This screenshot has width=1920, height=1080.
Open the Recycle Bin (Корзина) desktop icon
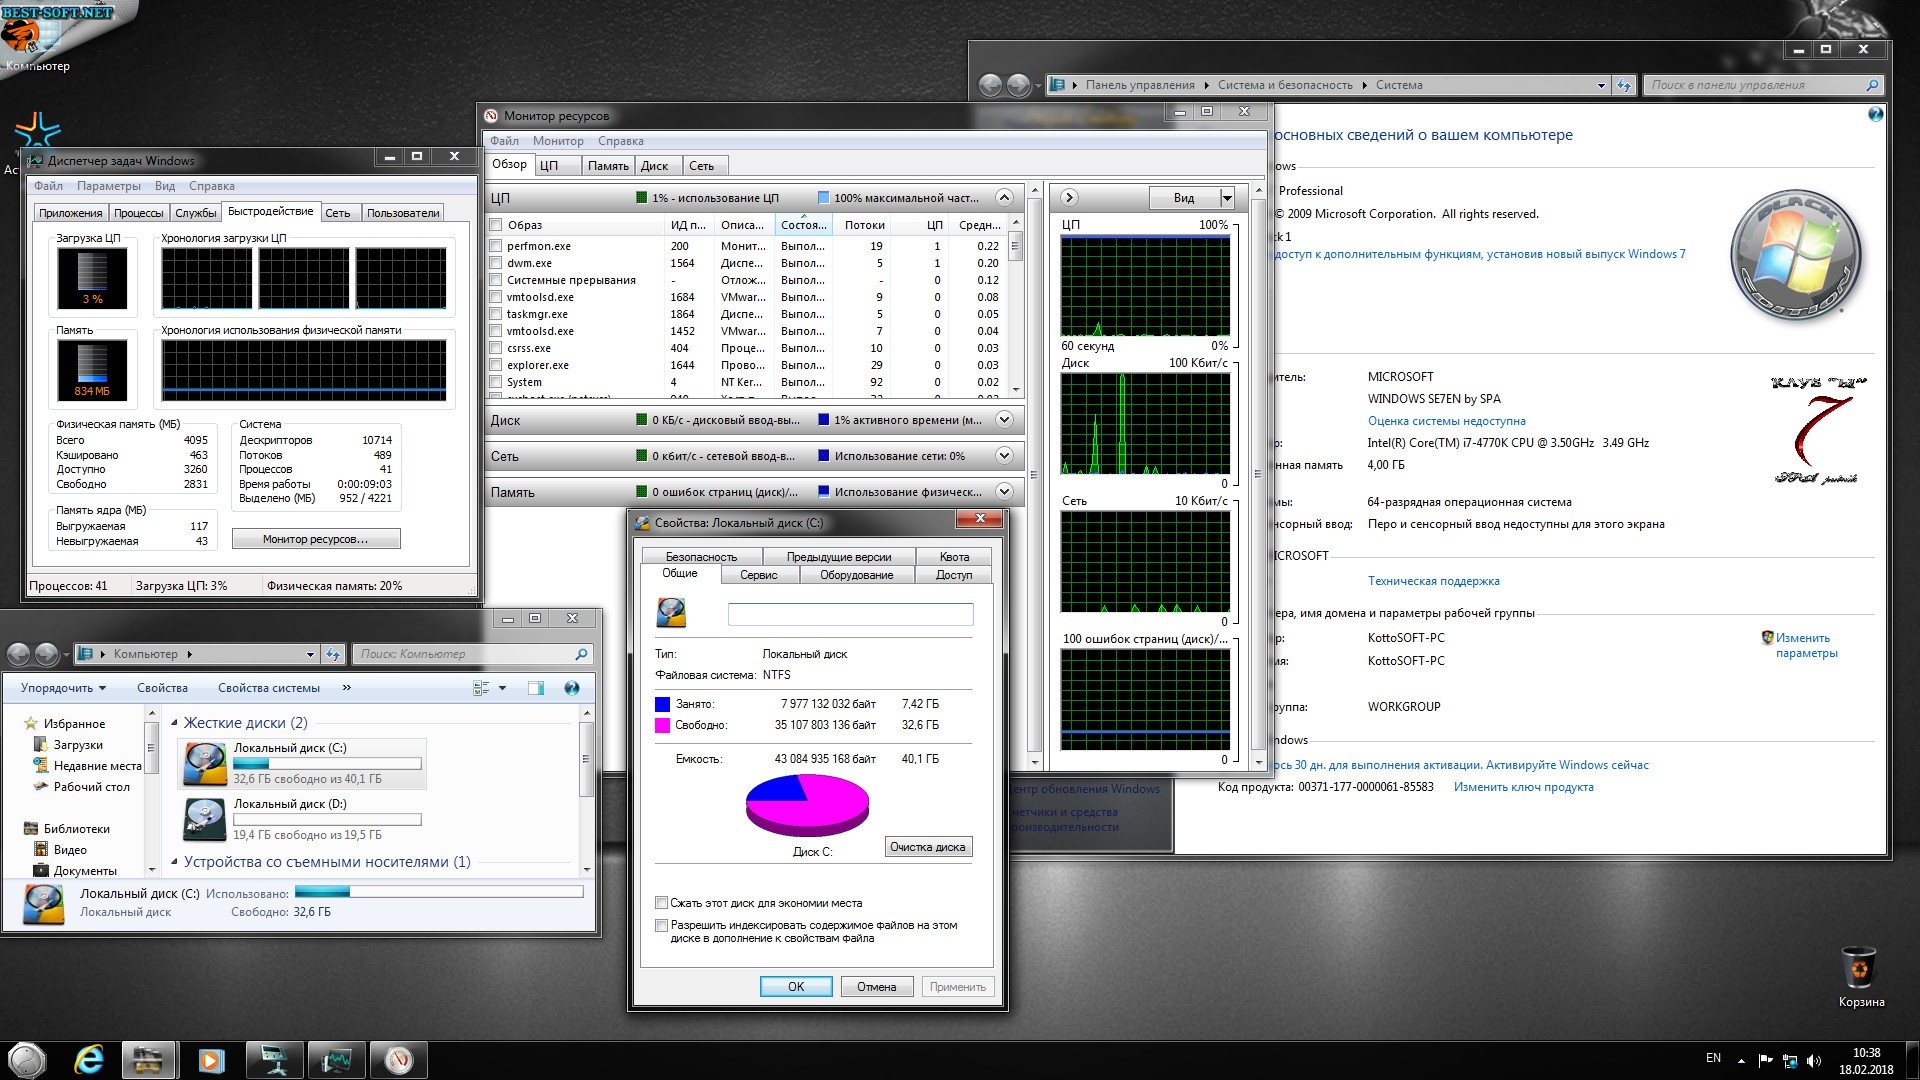pyautogui.click(x=1860, y=969)
